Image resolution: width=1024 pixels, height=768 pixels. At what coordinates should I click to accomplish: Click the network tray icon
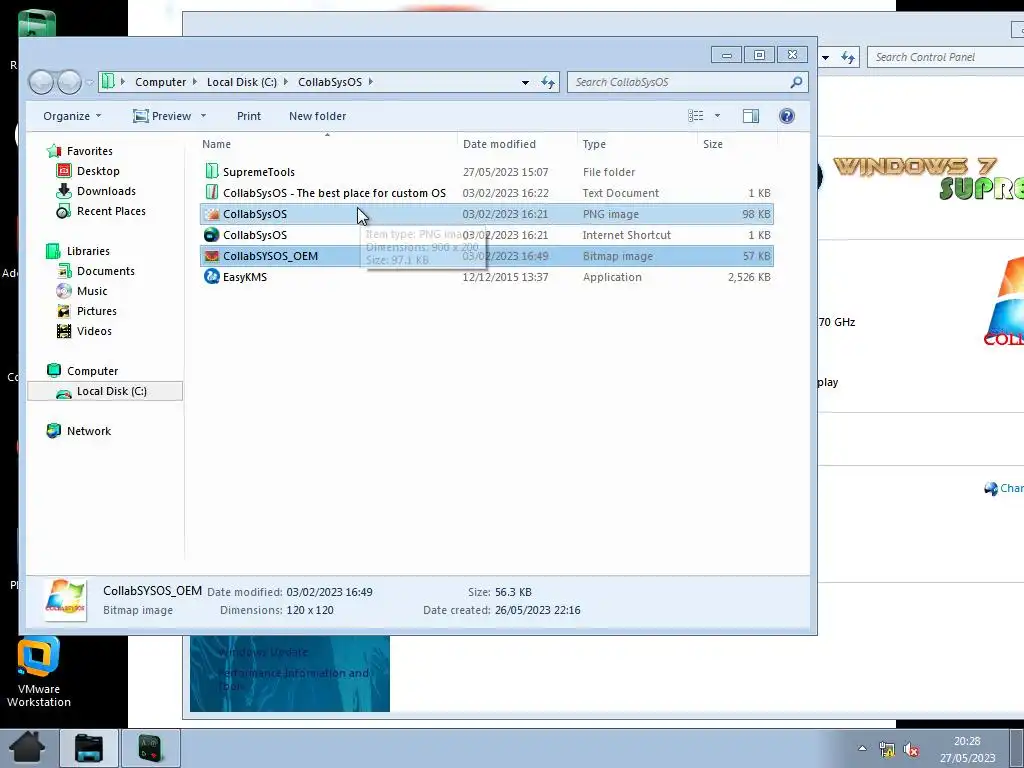coord(887,749)
